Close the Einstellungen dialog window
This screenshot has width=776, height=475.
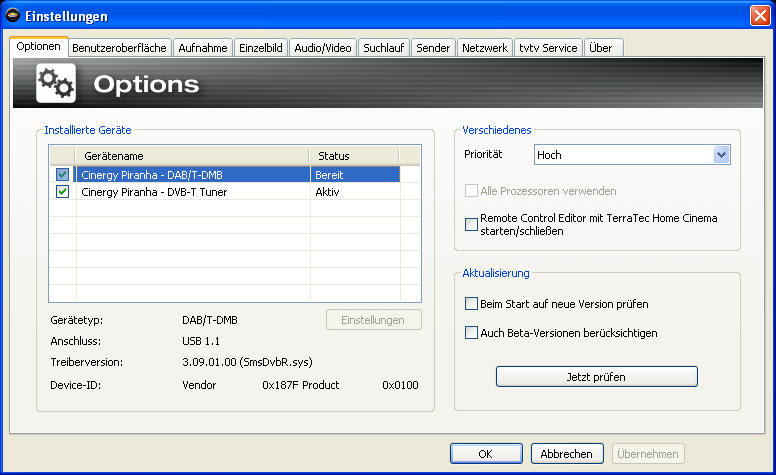pos(760,15)
